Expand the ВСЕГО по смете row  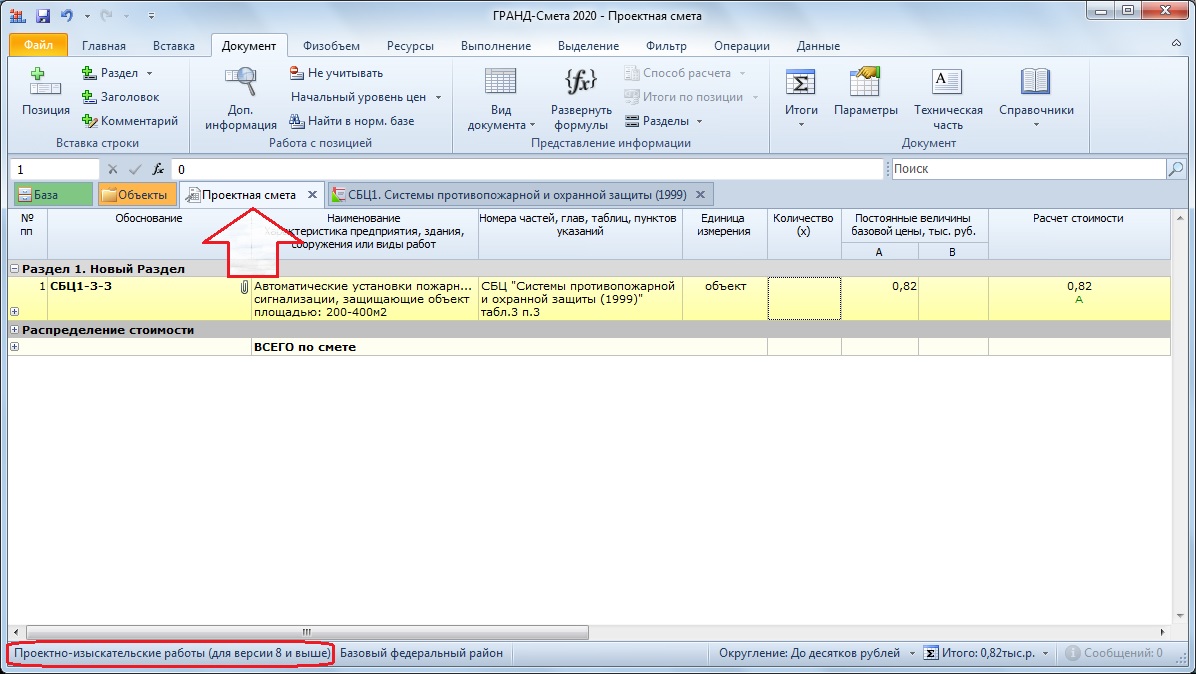[x=14, y=346]
